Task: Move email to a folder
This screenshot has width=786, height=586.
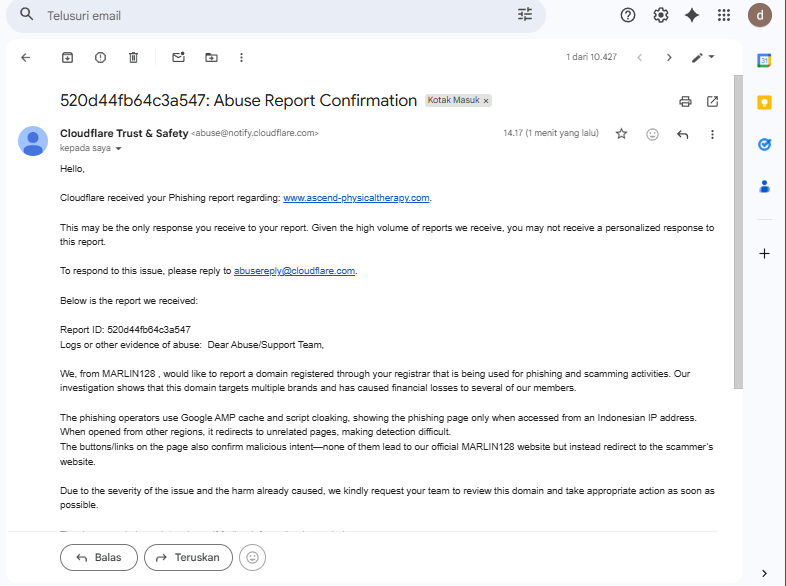Action: 212,58
